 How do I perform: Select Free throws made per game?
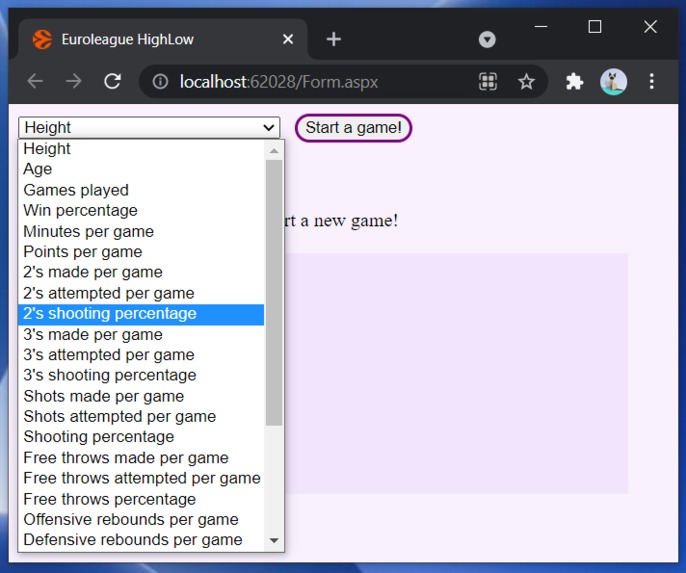[141, 458]
